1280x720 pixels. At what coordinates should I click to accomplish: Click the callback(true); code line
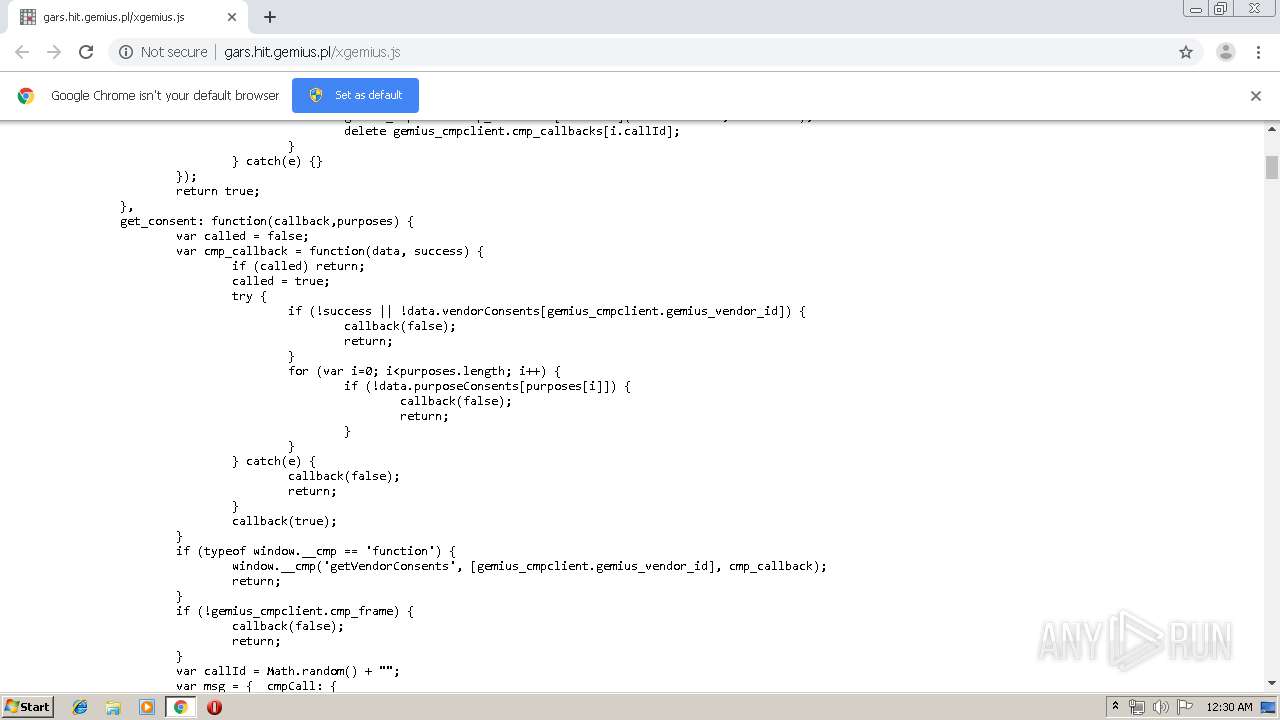point(284,521)
